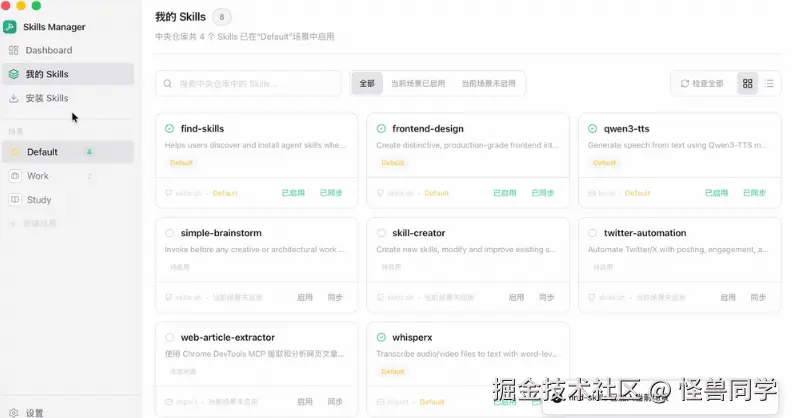The width and height of the screenshot is (792, 418).
Task: Toggle the skill-creator selection circle
Action: (381, 233)
